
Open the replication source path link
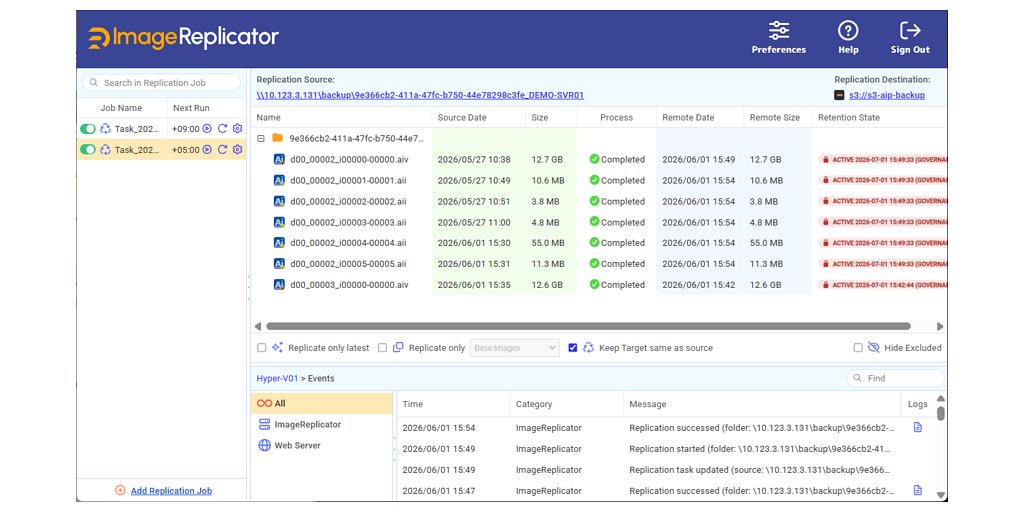coord(420,95)
